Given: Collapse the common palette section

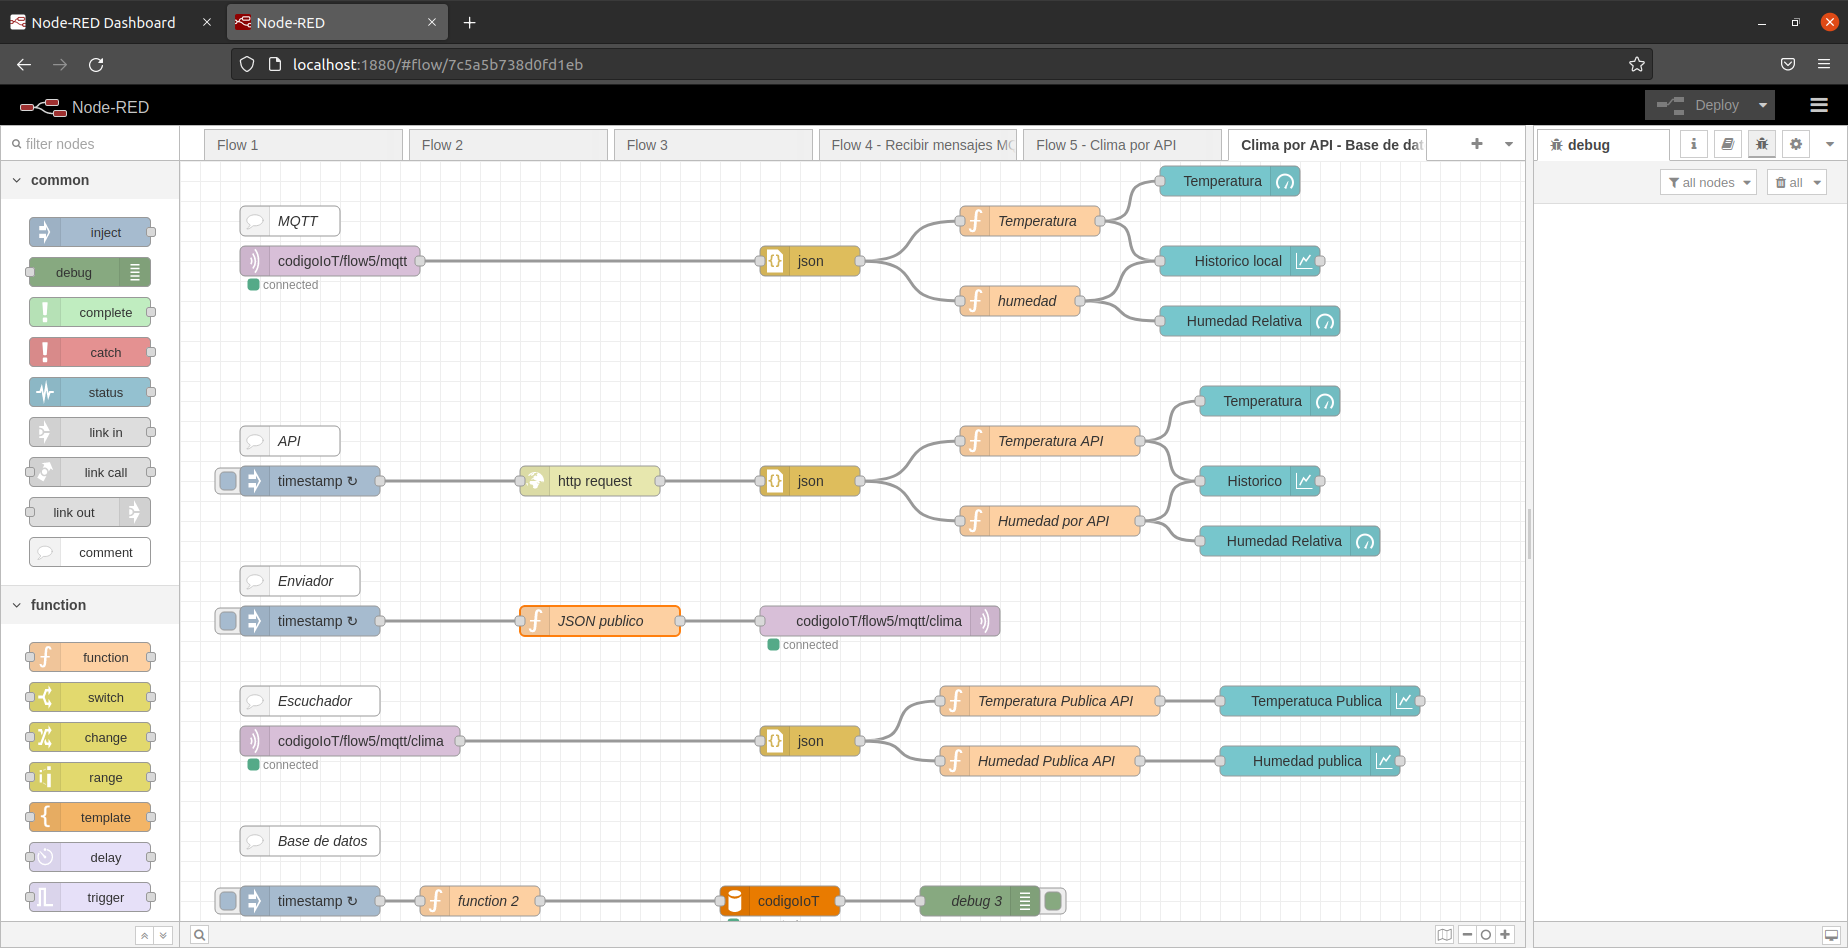Looking at the screenshot, I should click(x=17, y=180).
